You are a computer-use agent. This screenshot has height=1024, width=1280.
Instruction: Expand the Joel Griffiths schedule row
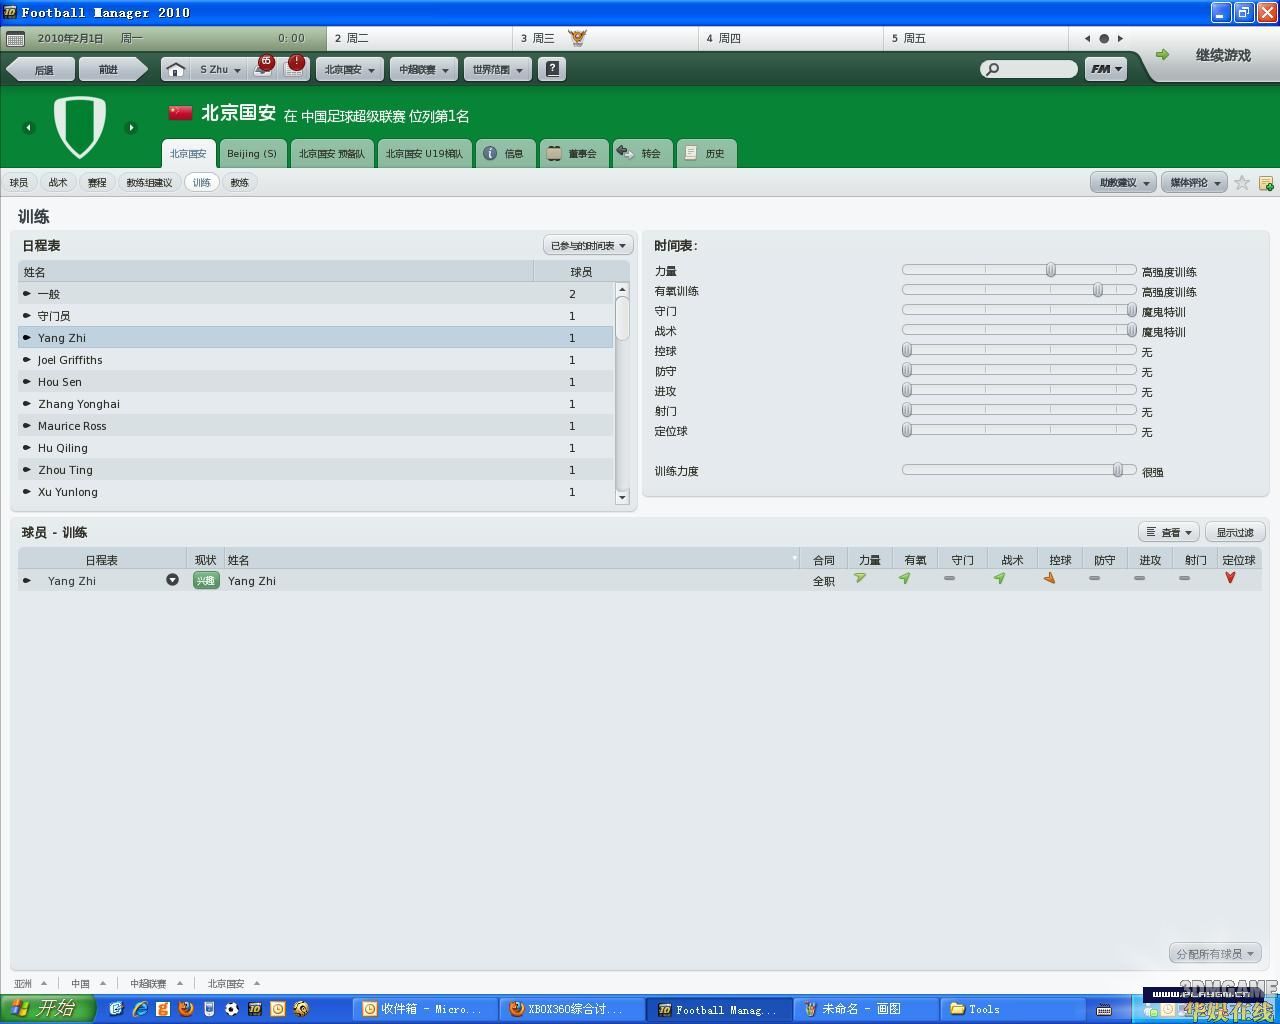[27, 360]
